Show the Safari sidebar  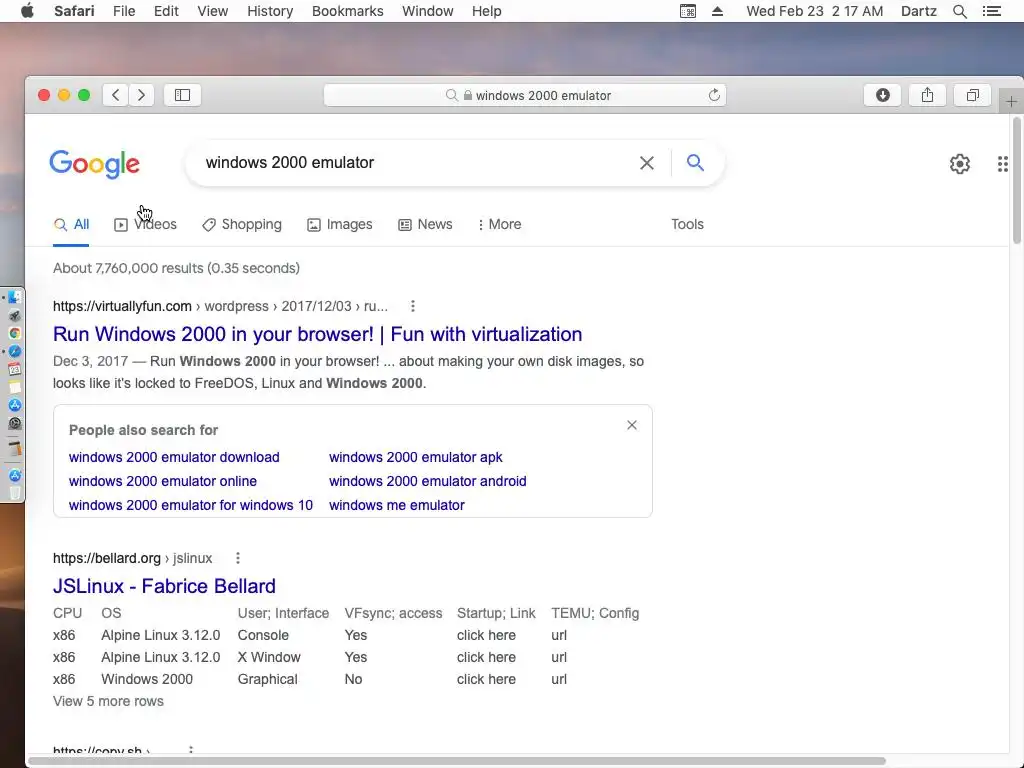182,95
